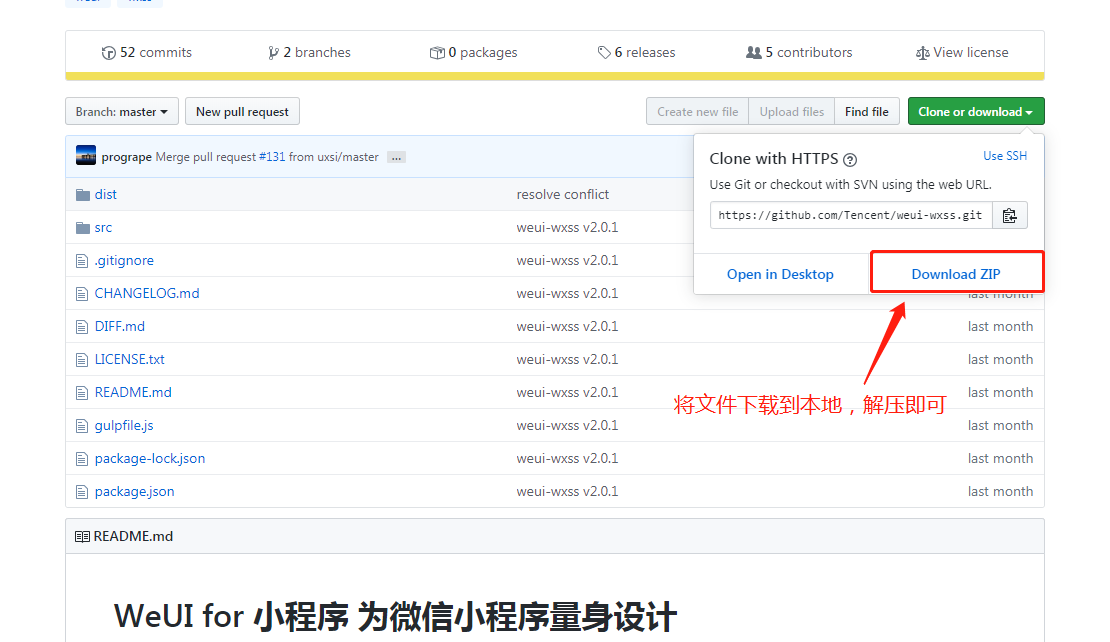Viewport: 1110px width, 642px height.
Task: Open the dist folder
Action: click(x=105, y=195)
